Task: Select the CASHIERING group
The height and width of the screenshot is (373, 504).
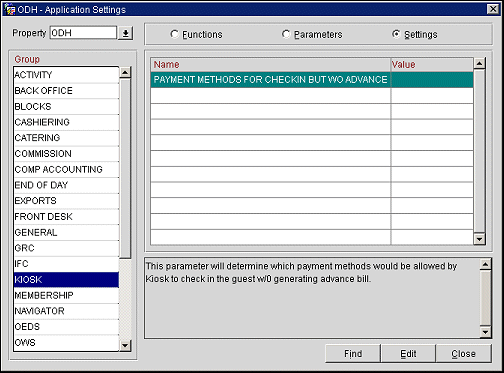Action: tap(66, 122)
